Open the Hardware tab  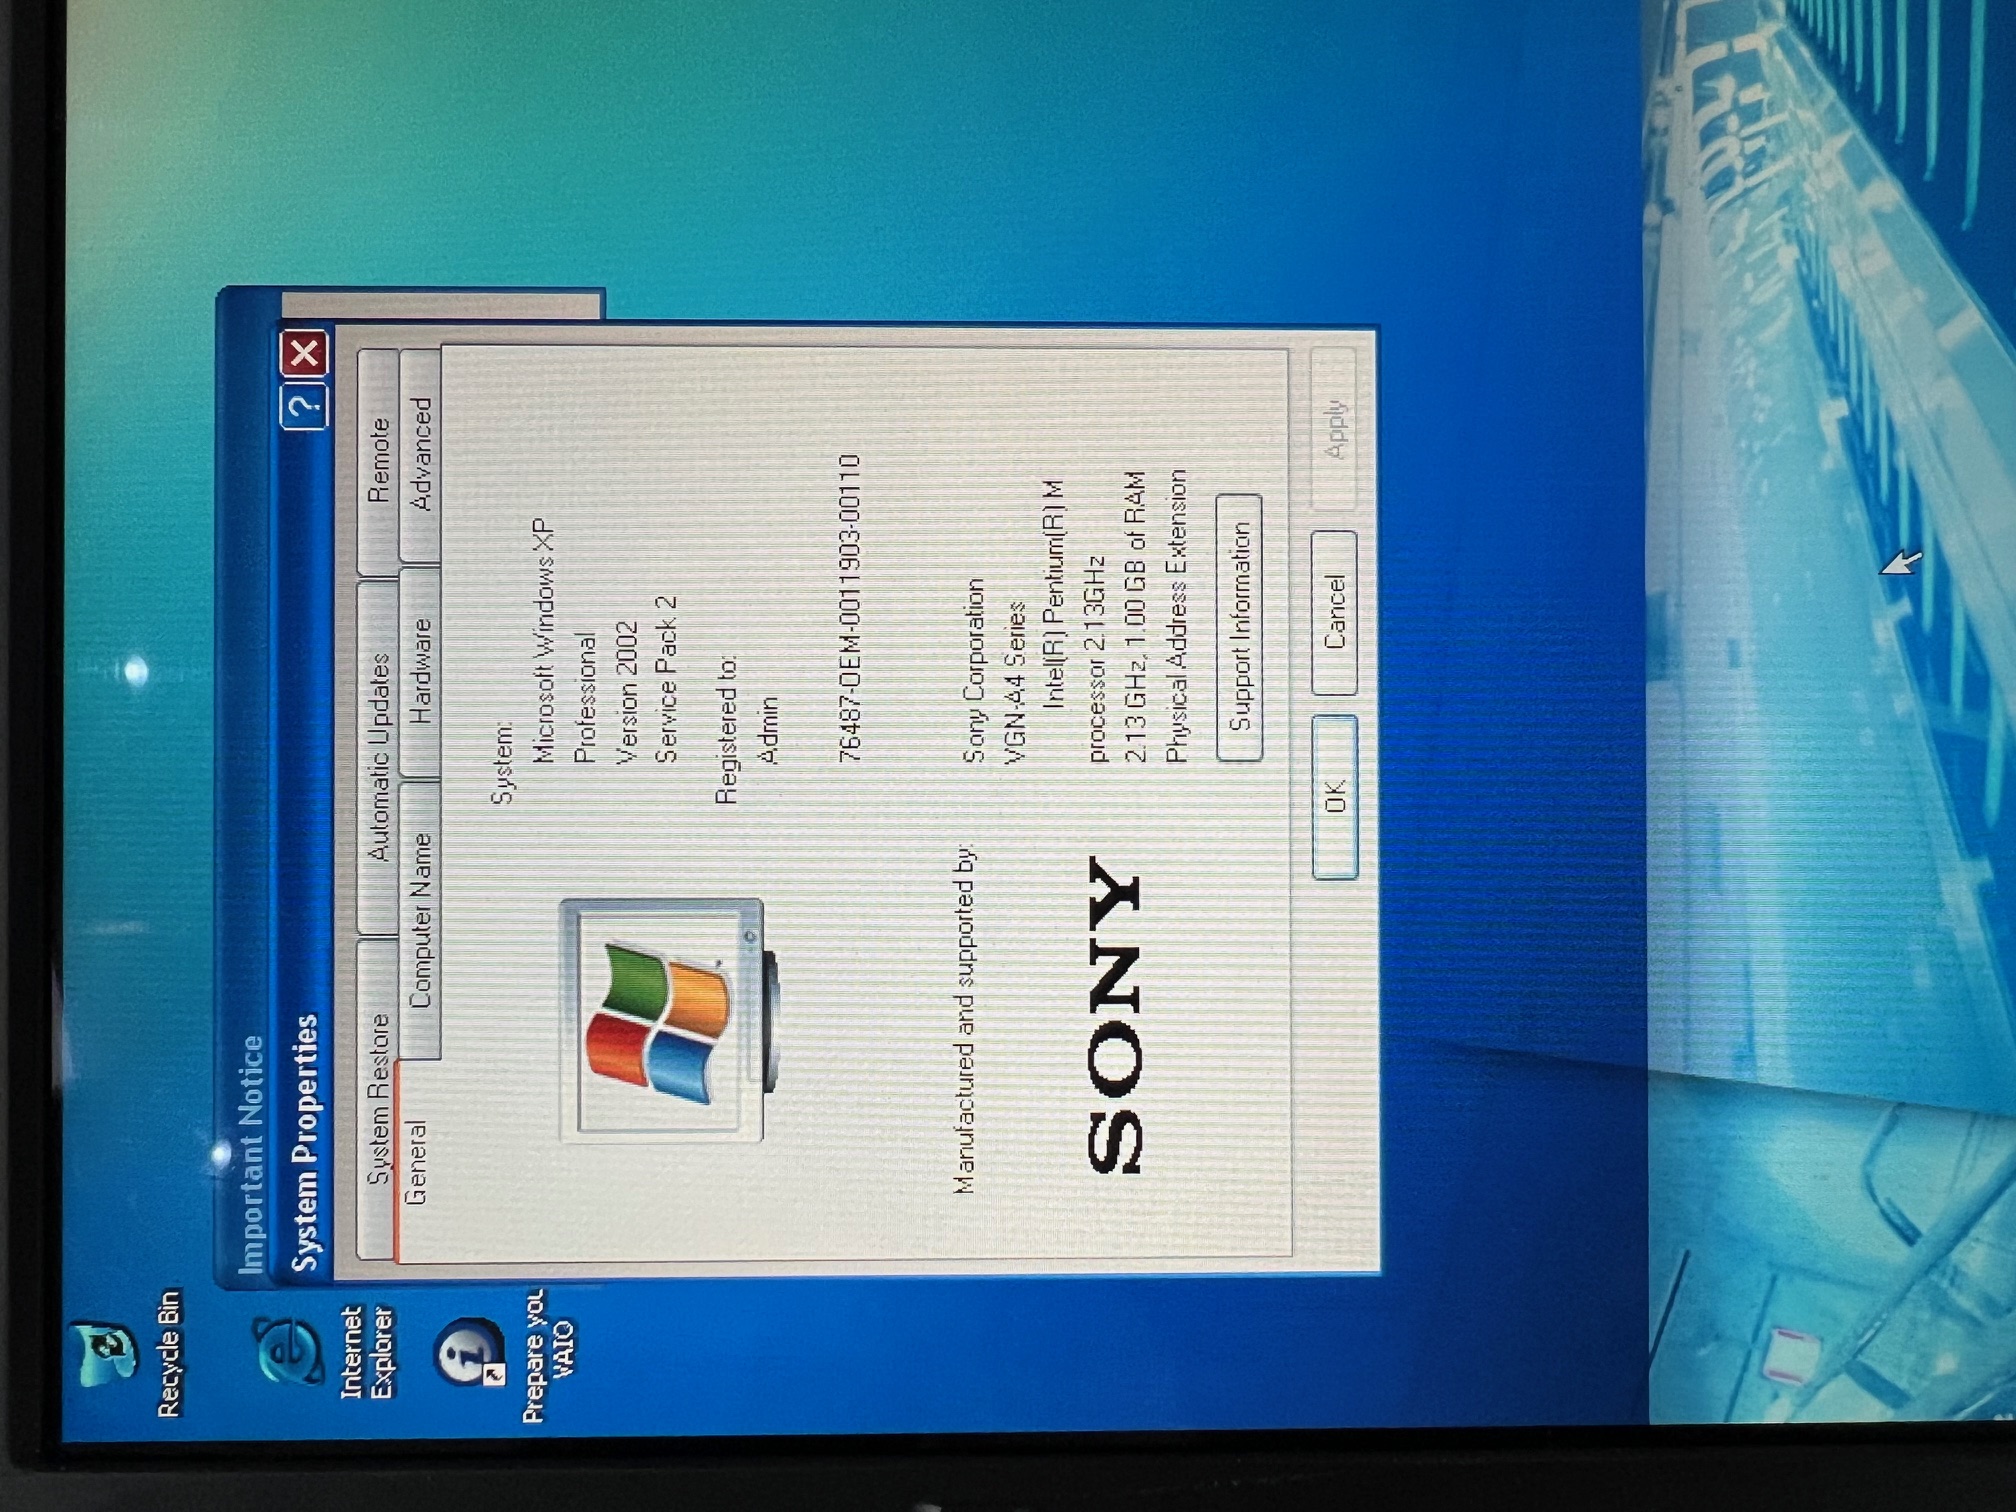pos(420,672)
